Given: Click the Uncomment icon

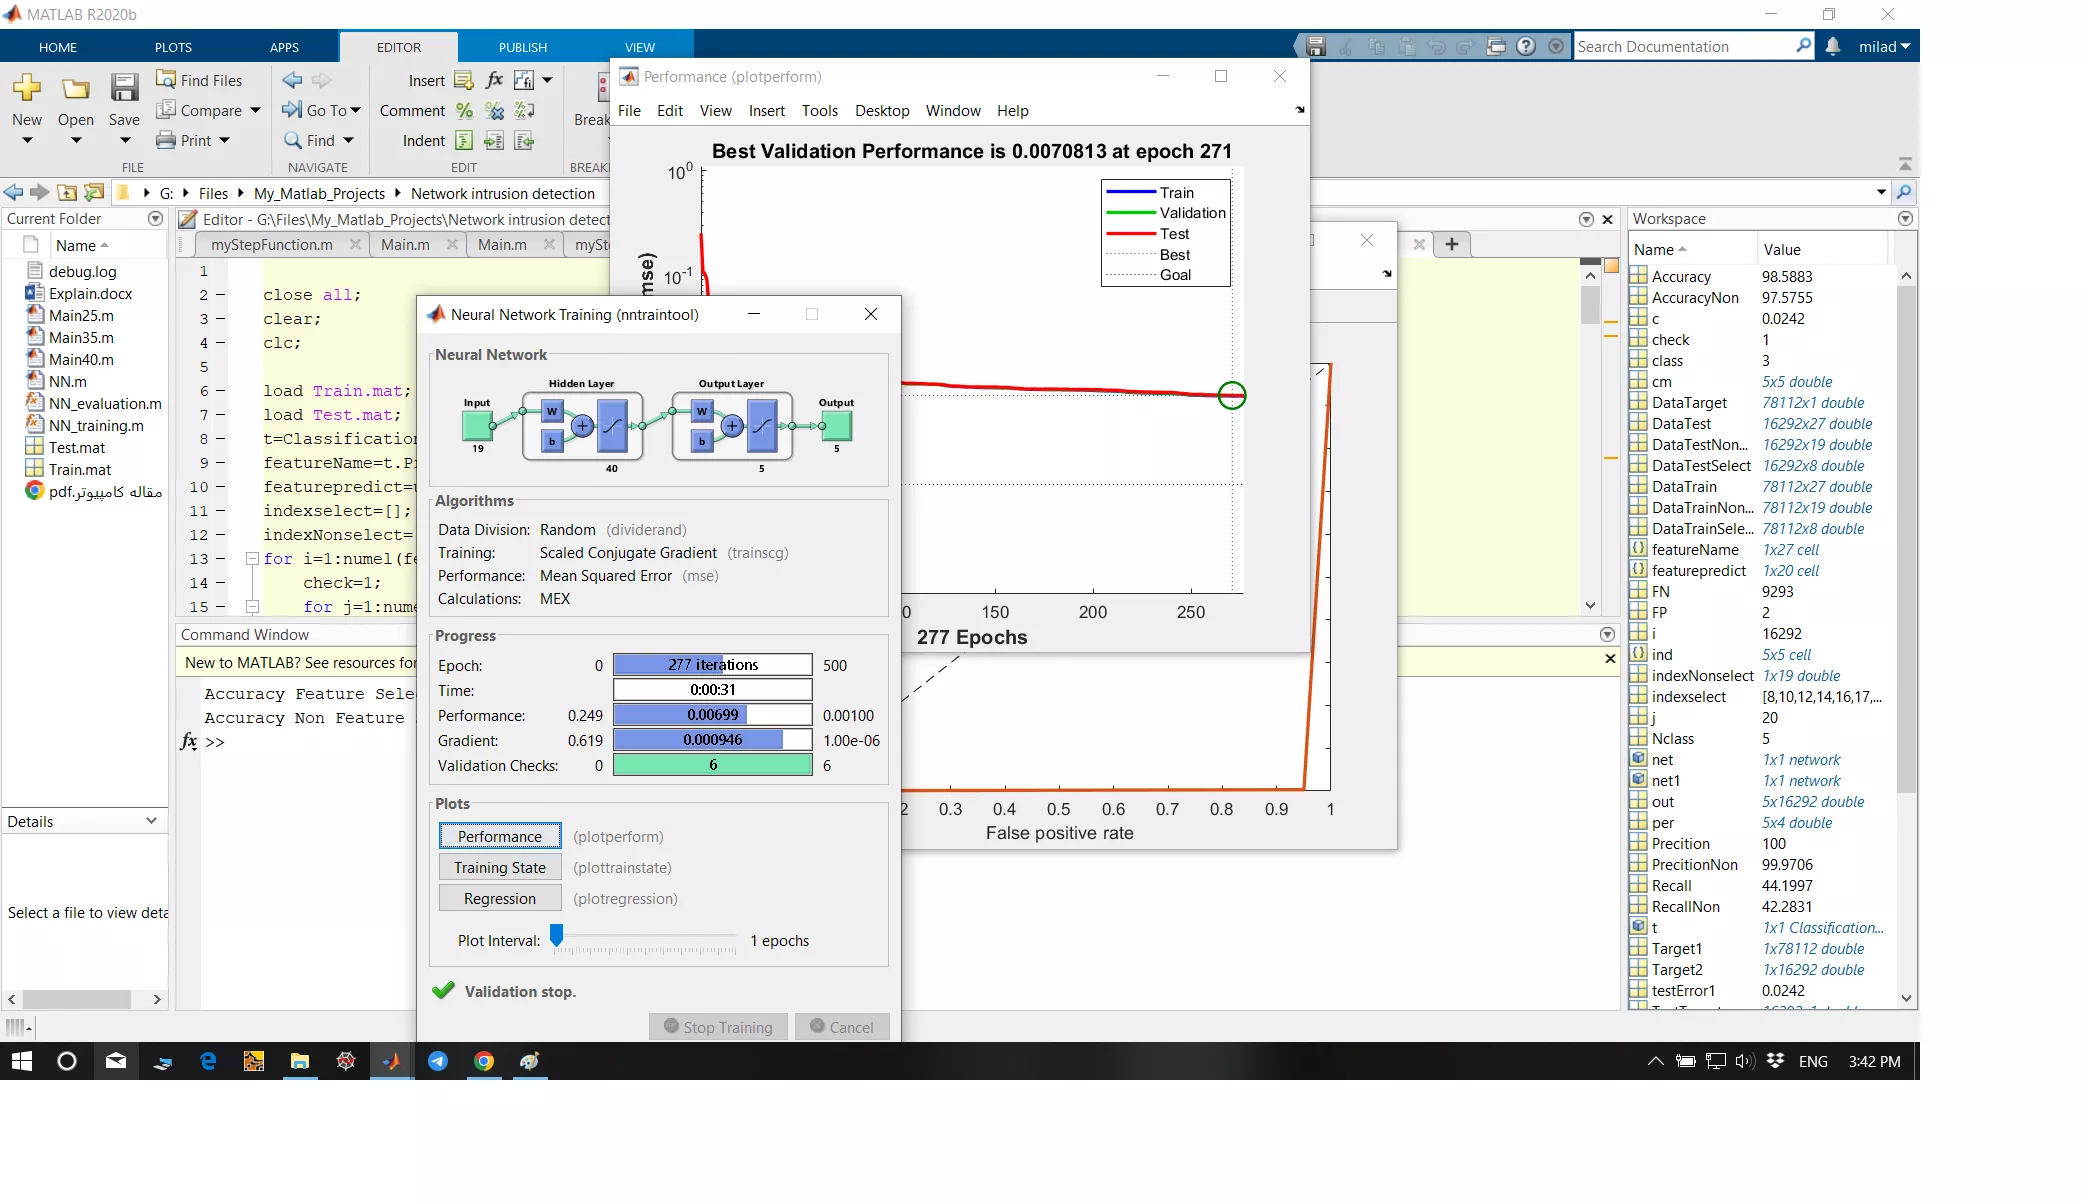Looking at the screenshot, I should pyautogui.click(x=494, y=110).
